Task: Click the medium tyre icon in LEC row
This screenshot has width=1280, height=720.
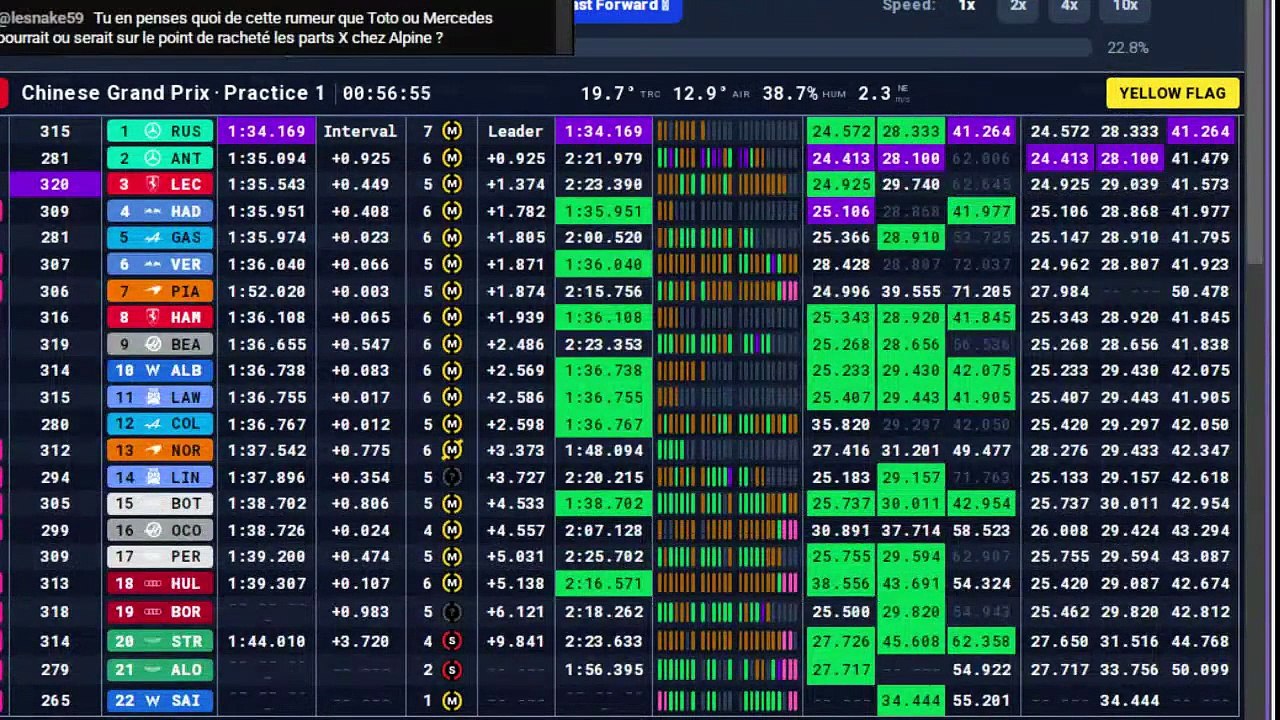Action: coord(452,184)
